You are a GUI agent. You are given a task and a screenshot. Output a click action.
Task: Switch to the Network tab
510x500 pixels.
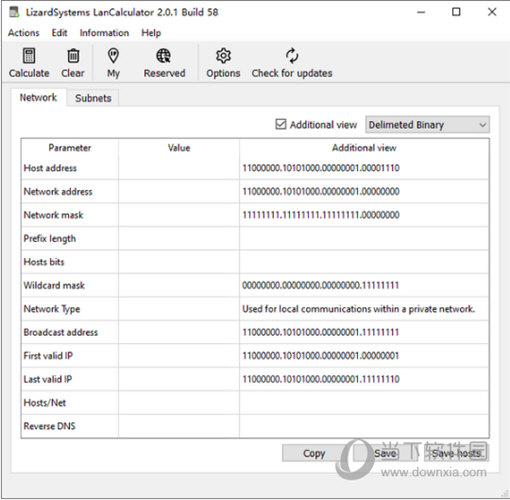click(38, 98)
